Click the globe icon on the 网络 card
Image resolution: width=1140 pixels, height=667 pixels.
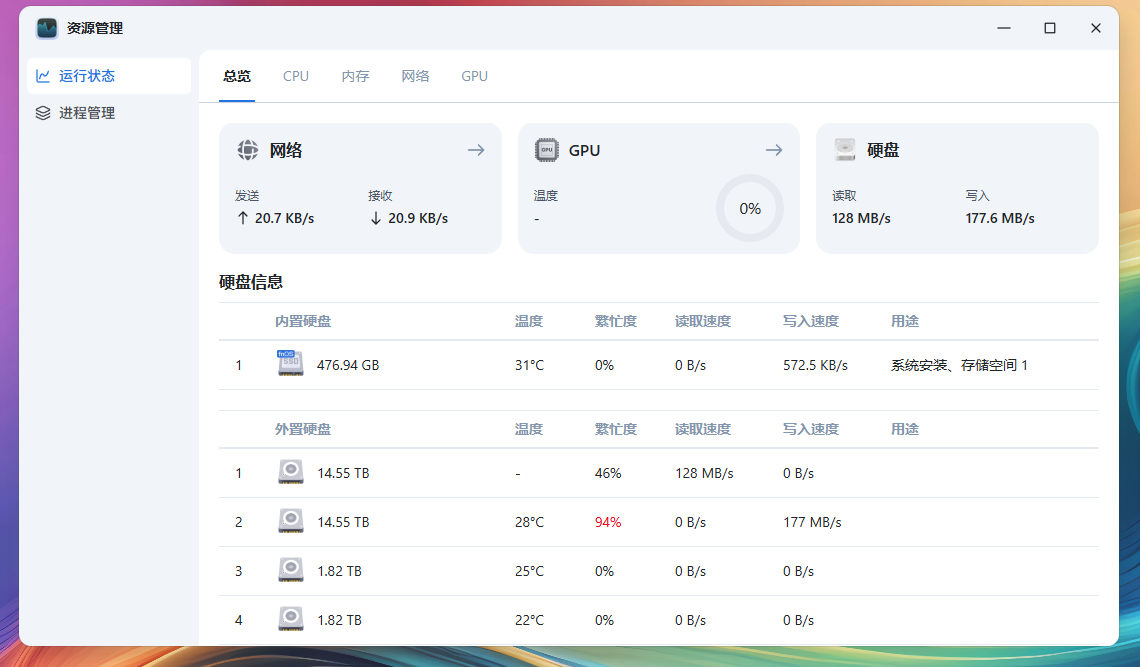248,150
